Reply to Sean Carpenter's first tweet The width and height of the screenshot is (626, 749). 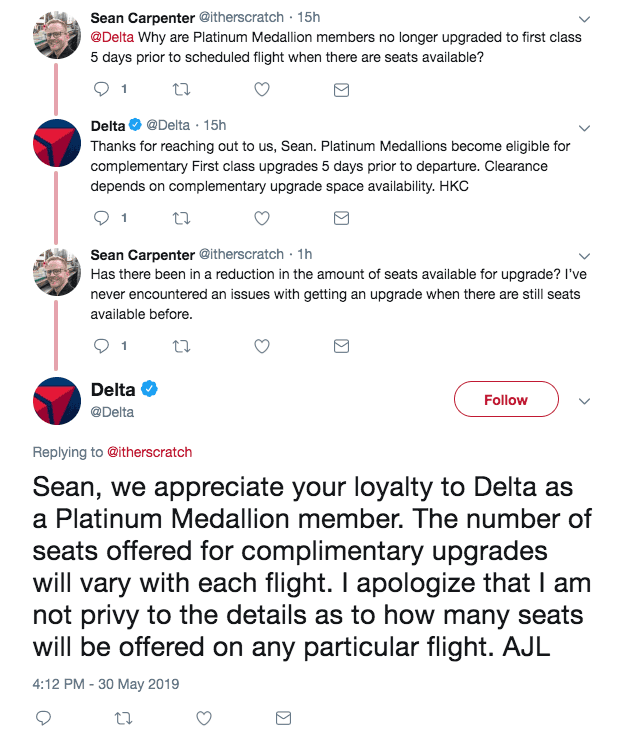[99, 90]
